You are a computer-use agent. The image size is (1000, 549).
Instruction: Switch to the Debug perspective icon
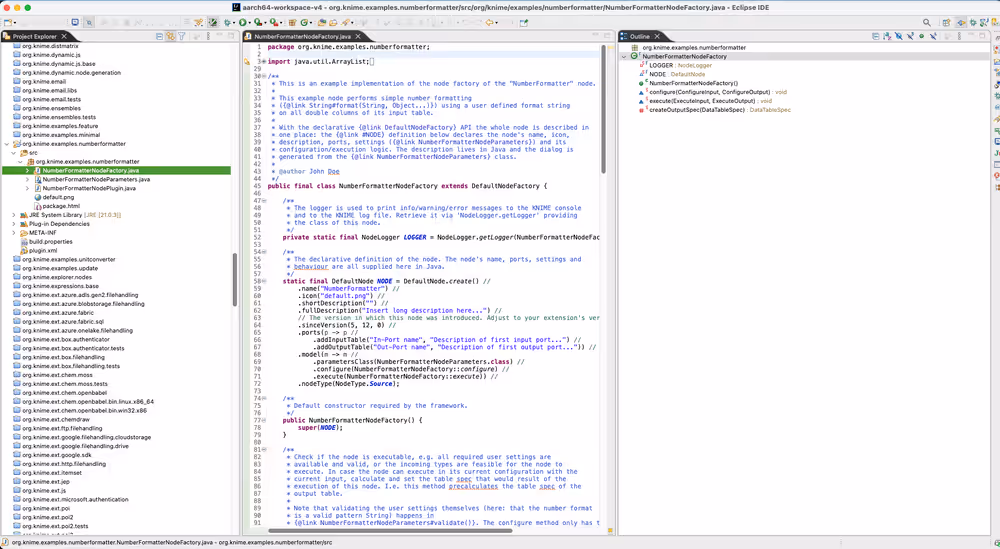coord(973,22)
